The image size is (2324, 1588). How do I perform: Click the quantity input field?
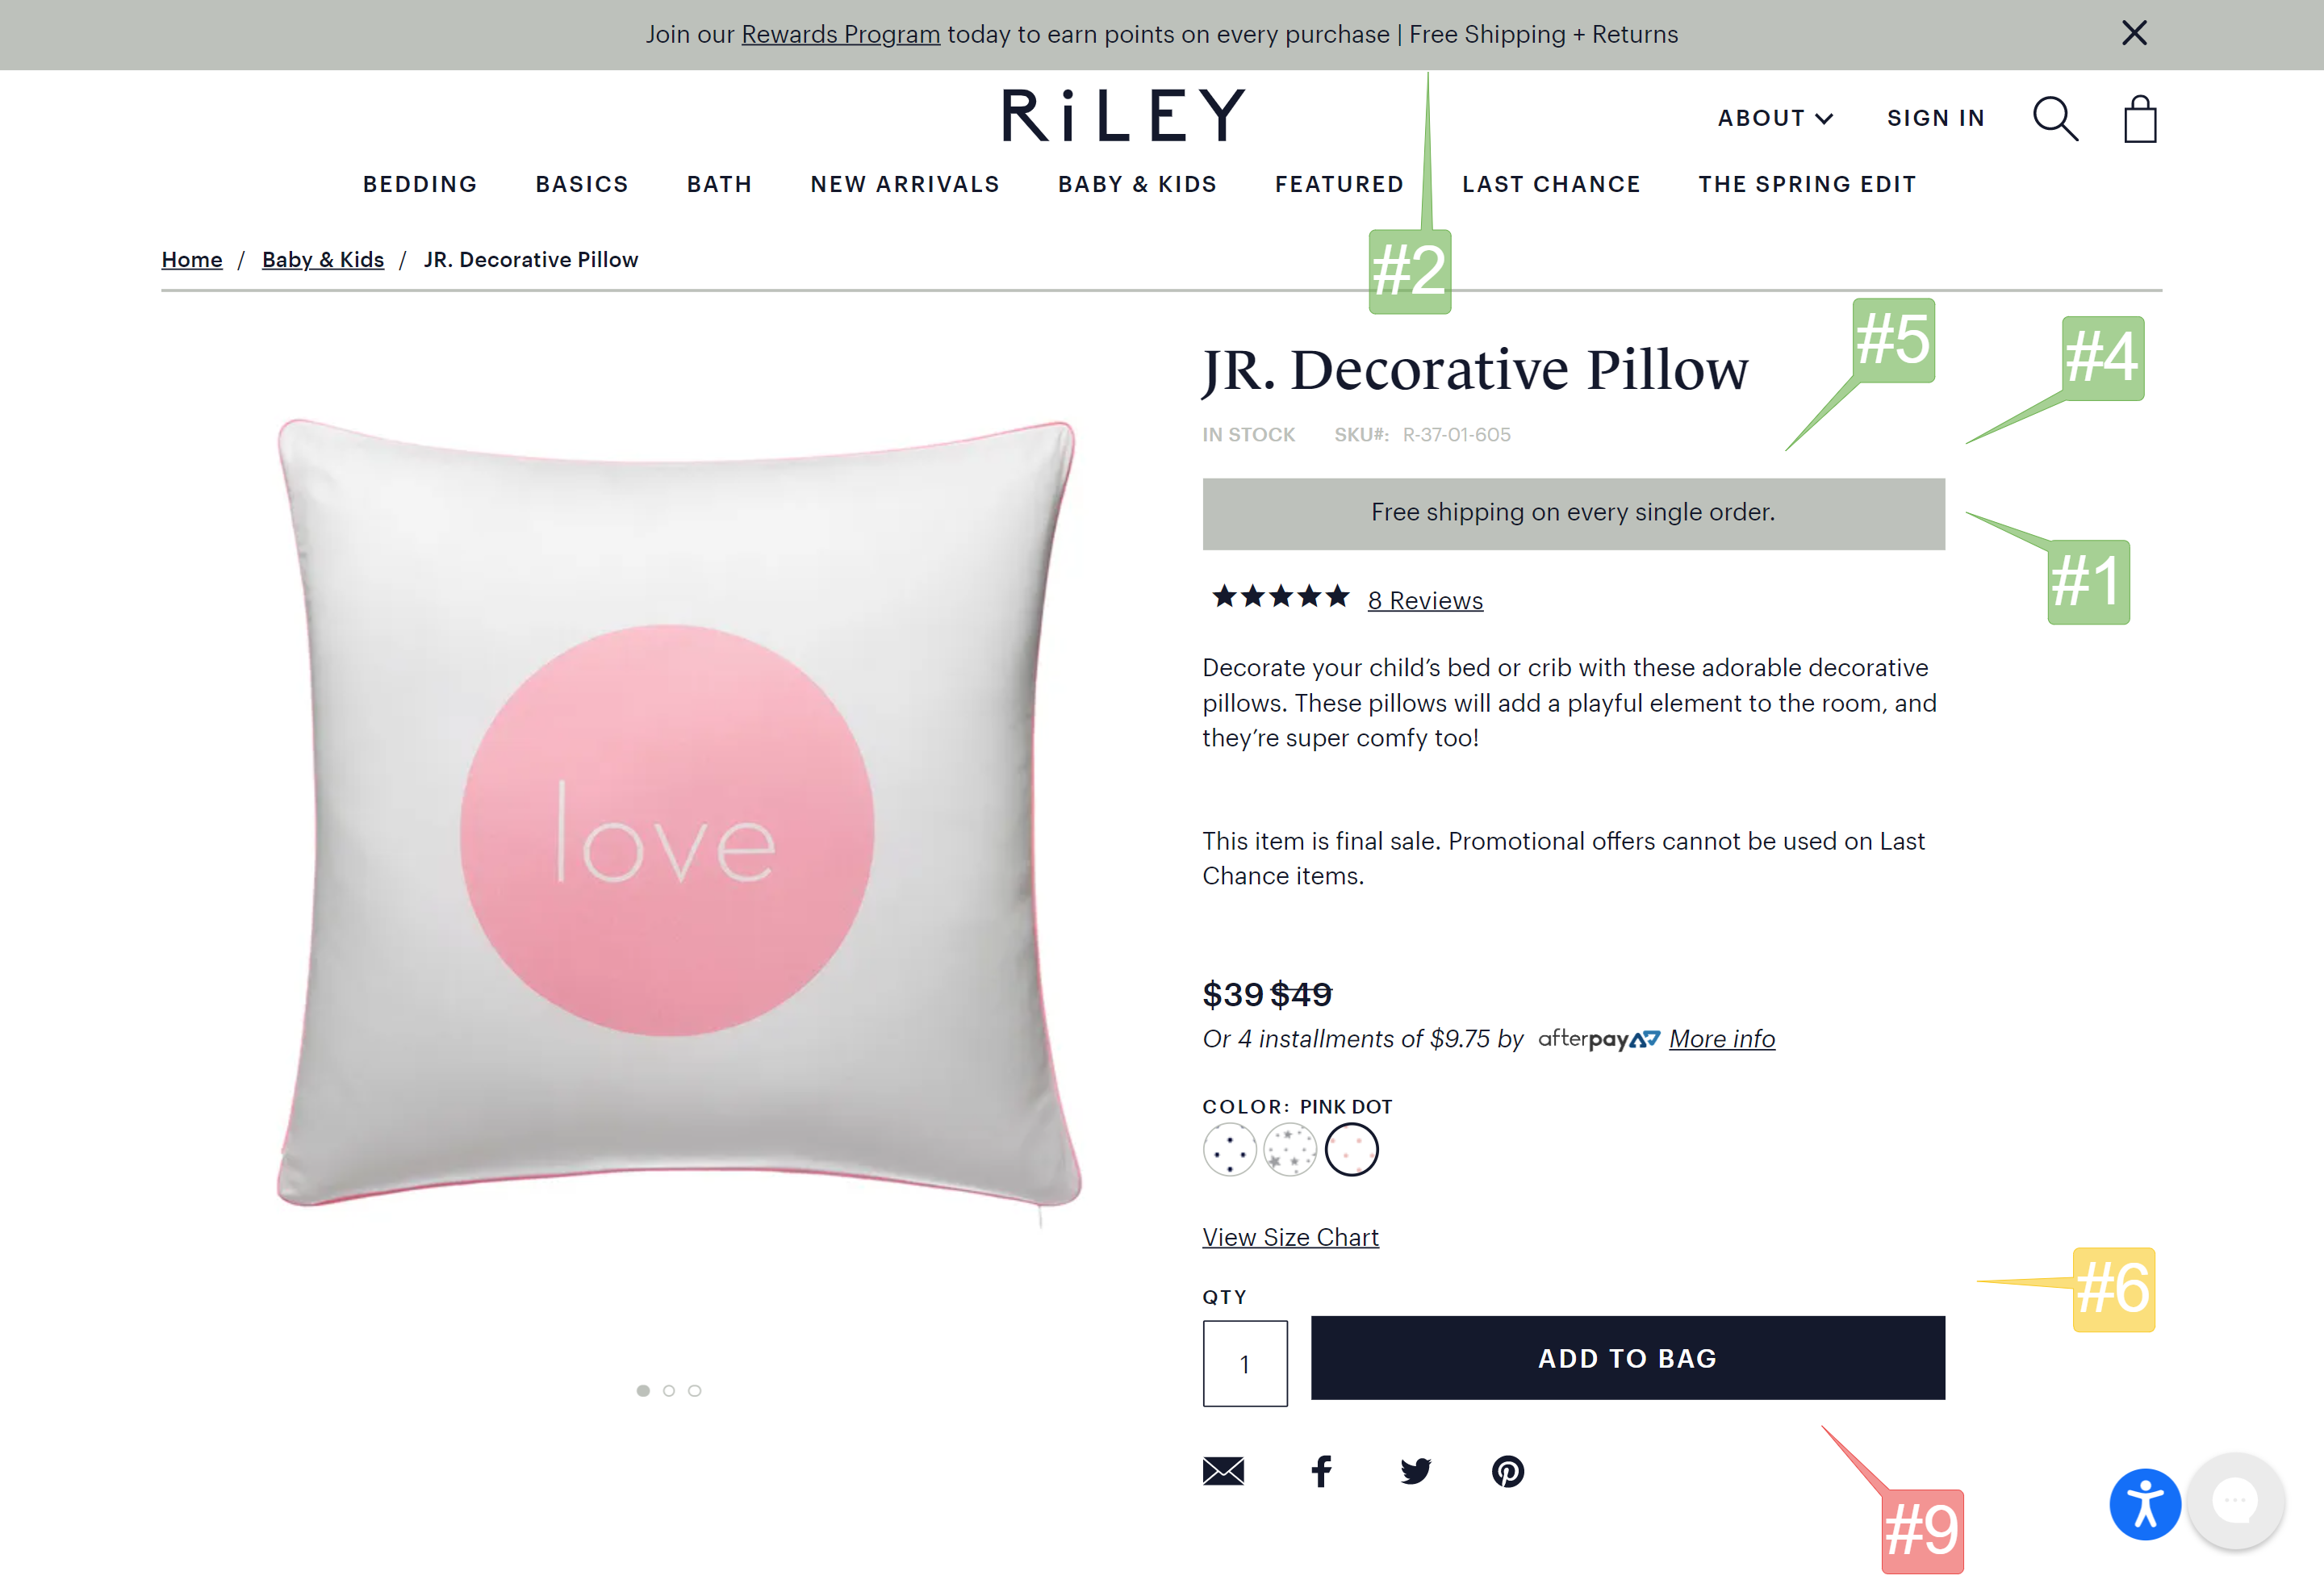click(x=1245, y=1363)
